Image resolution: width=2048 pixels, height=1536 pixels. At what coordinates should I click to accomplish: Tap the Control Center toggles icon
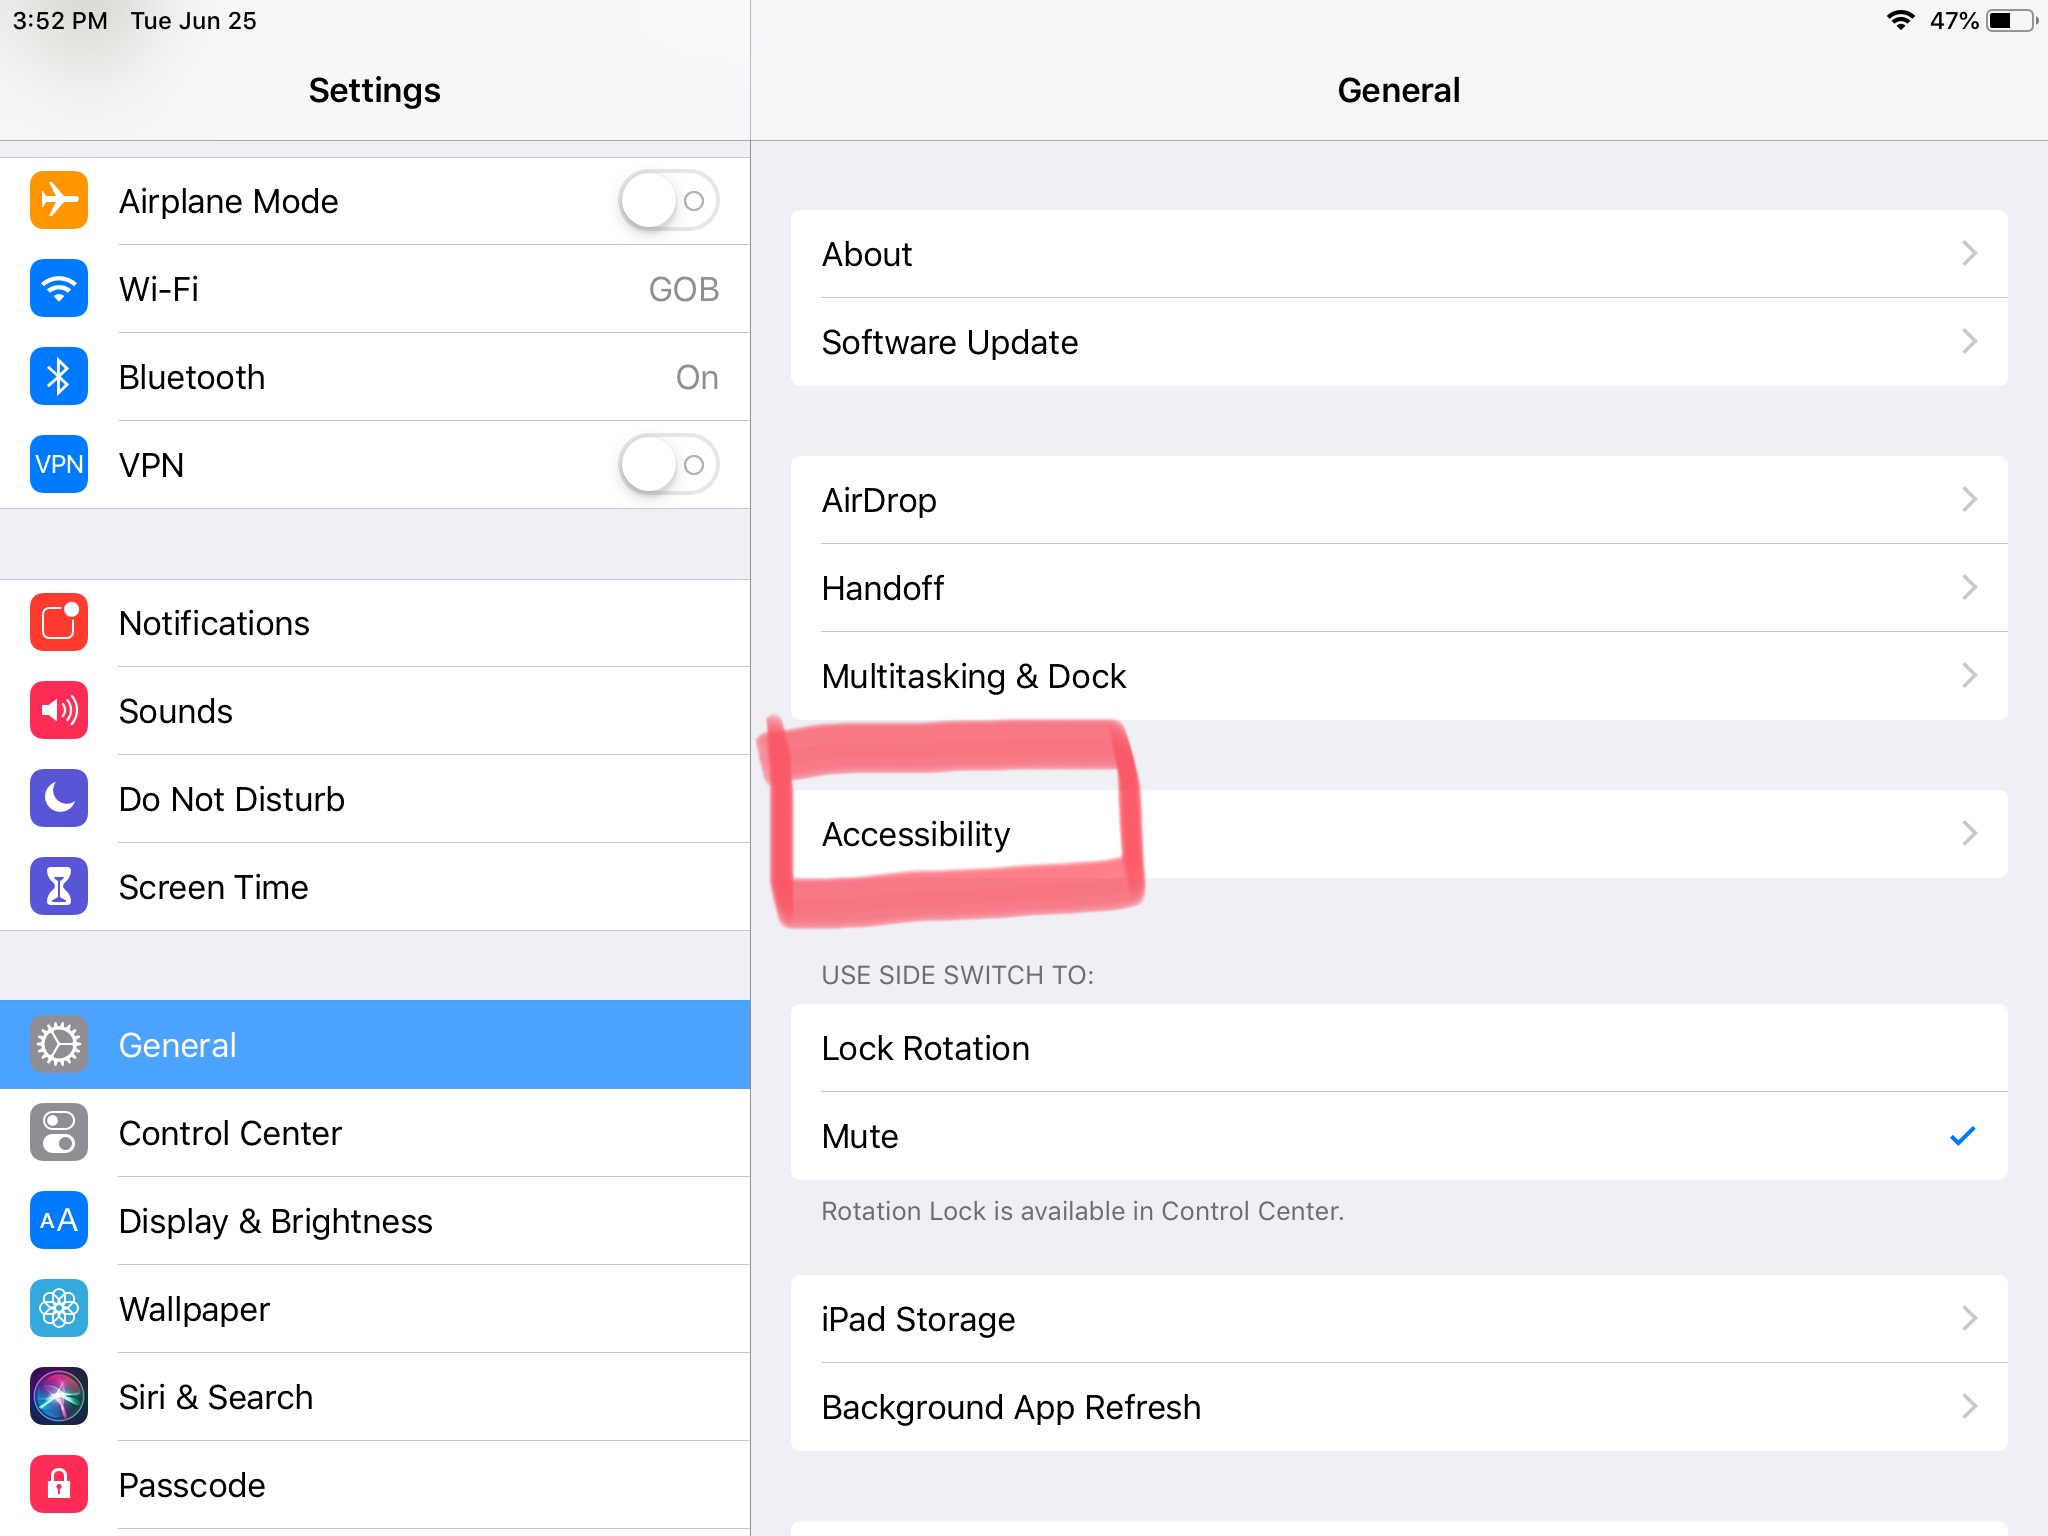tap(59, 1133)
